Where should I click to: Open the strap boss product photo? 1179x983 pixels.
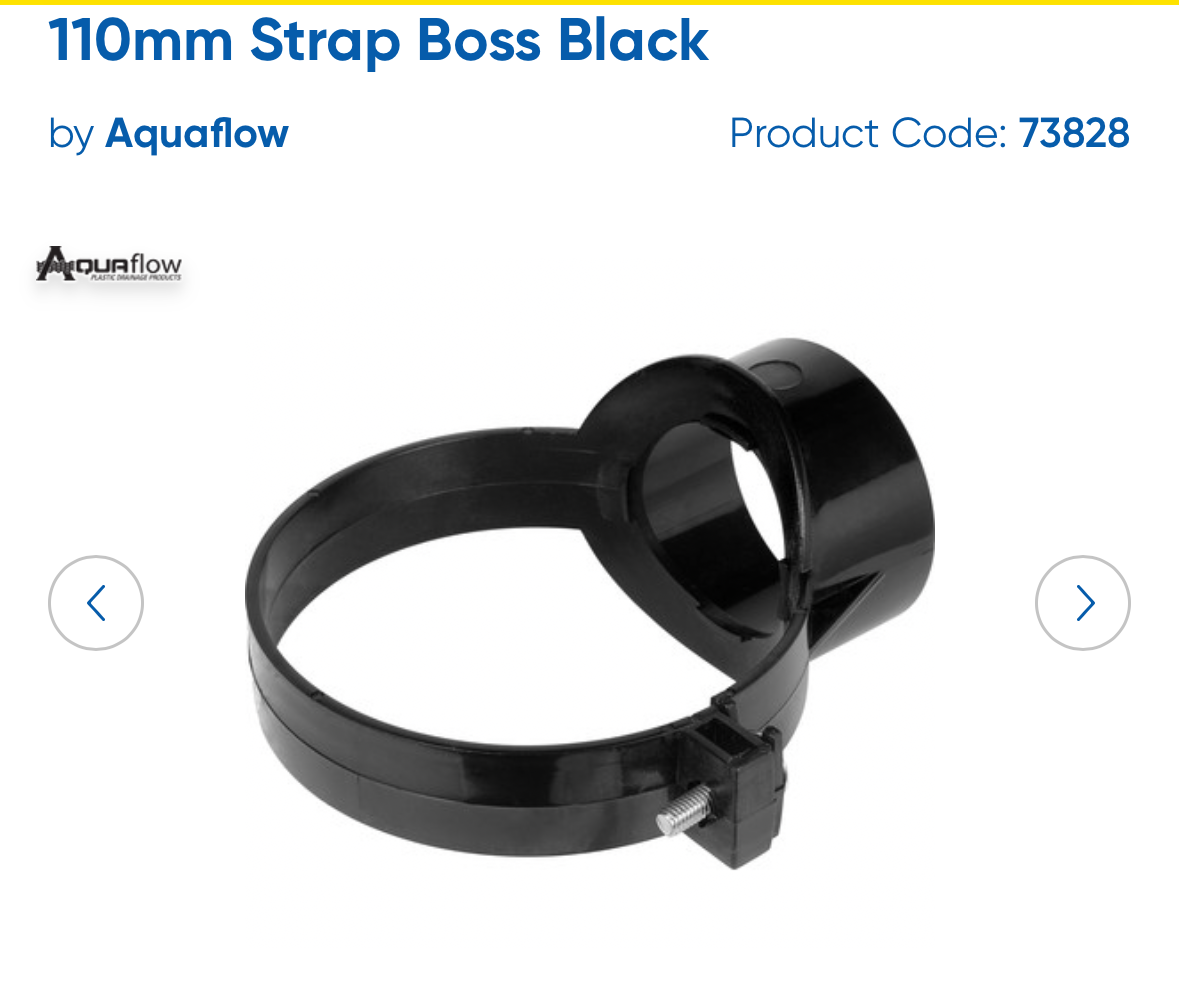(x=590, y=604)
